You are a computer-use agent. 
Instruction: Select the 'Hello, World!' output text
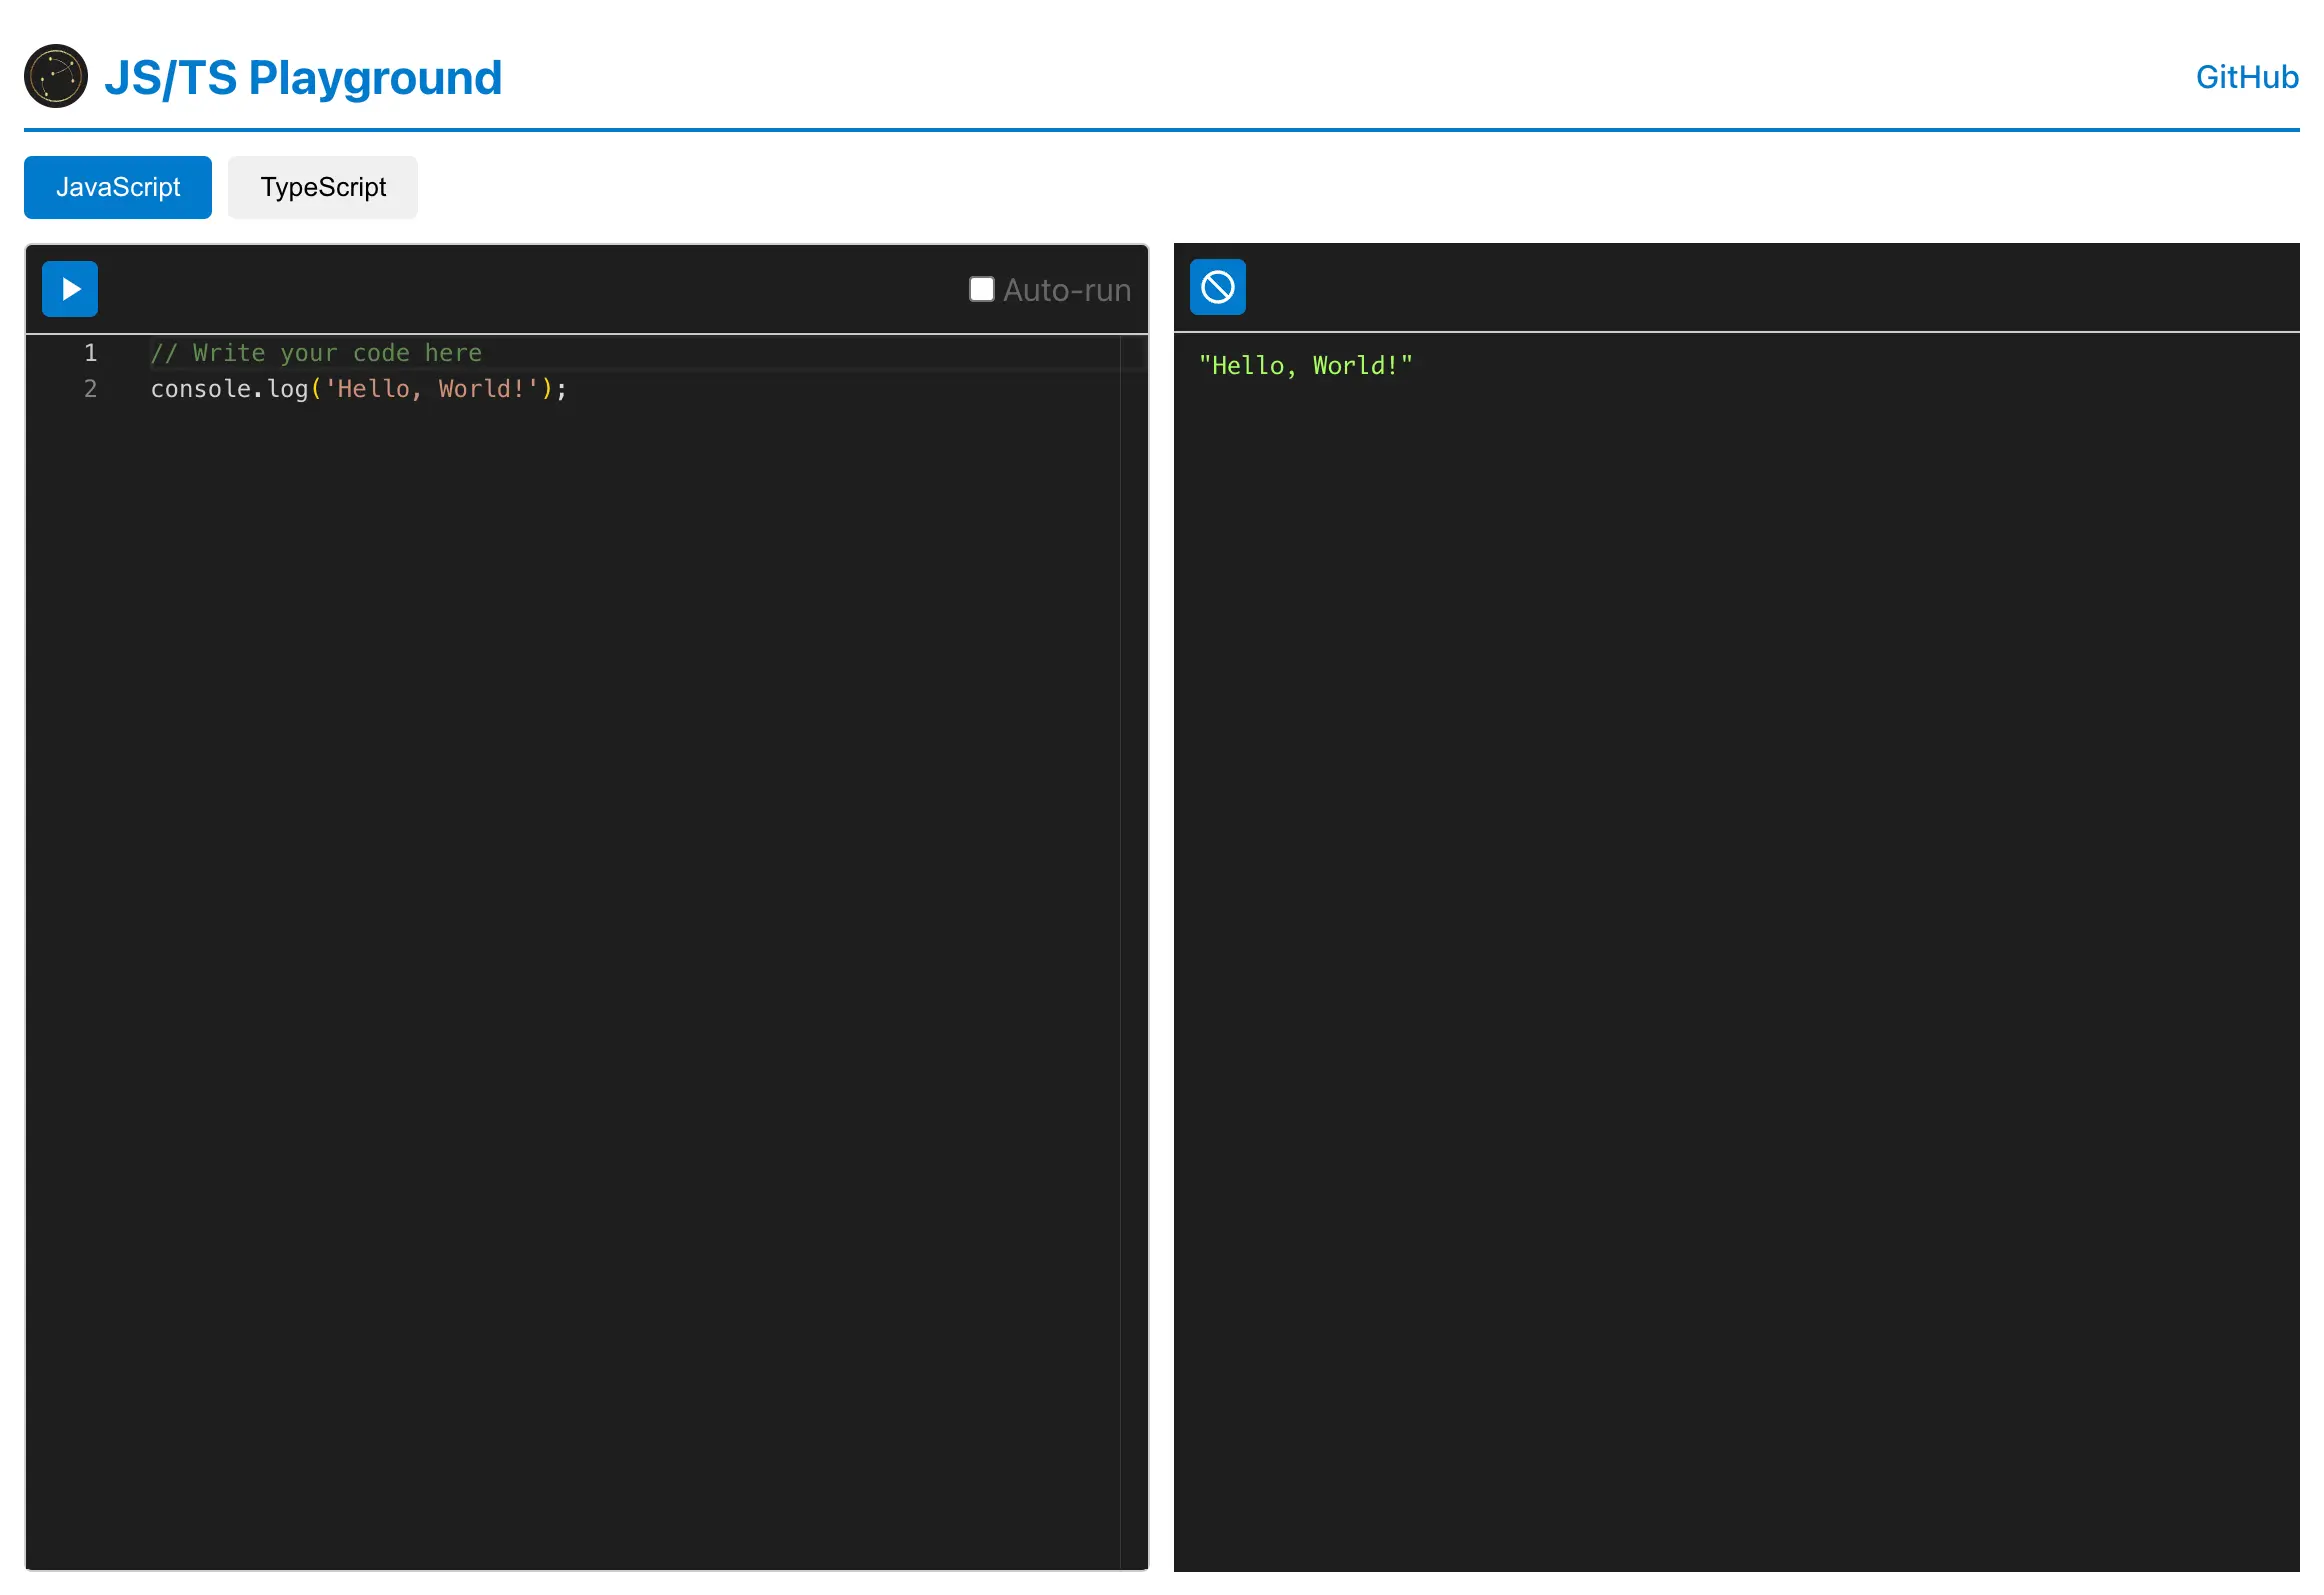[x=1305, y=365]
